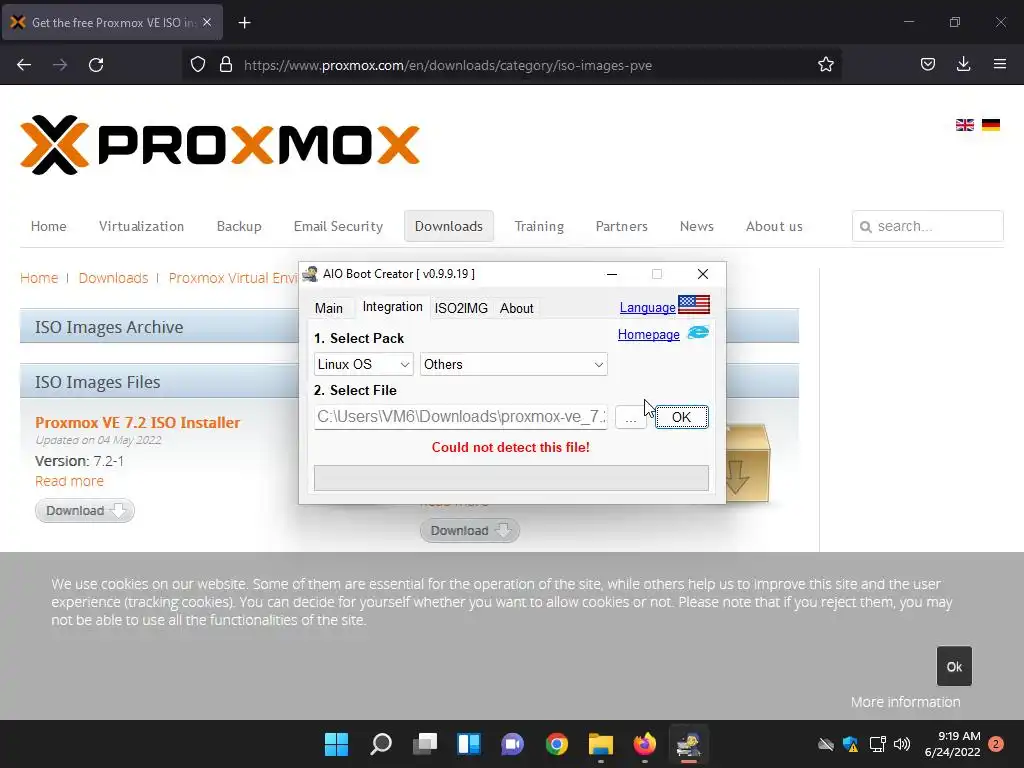The image size is (1024, 768).
Task: Go forward in browser history
Action: [x=60, y=64]
